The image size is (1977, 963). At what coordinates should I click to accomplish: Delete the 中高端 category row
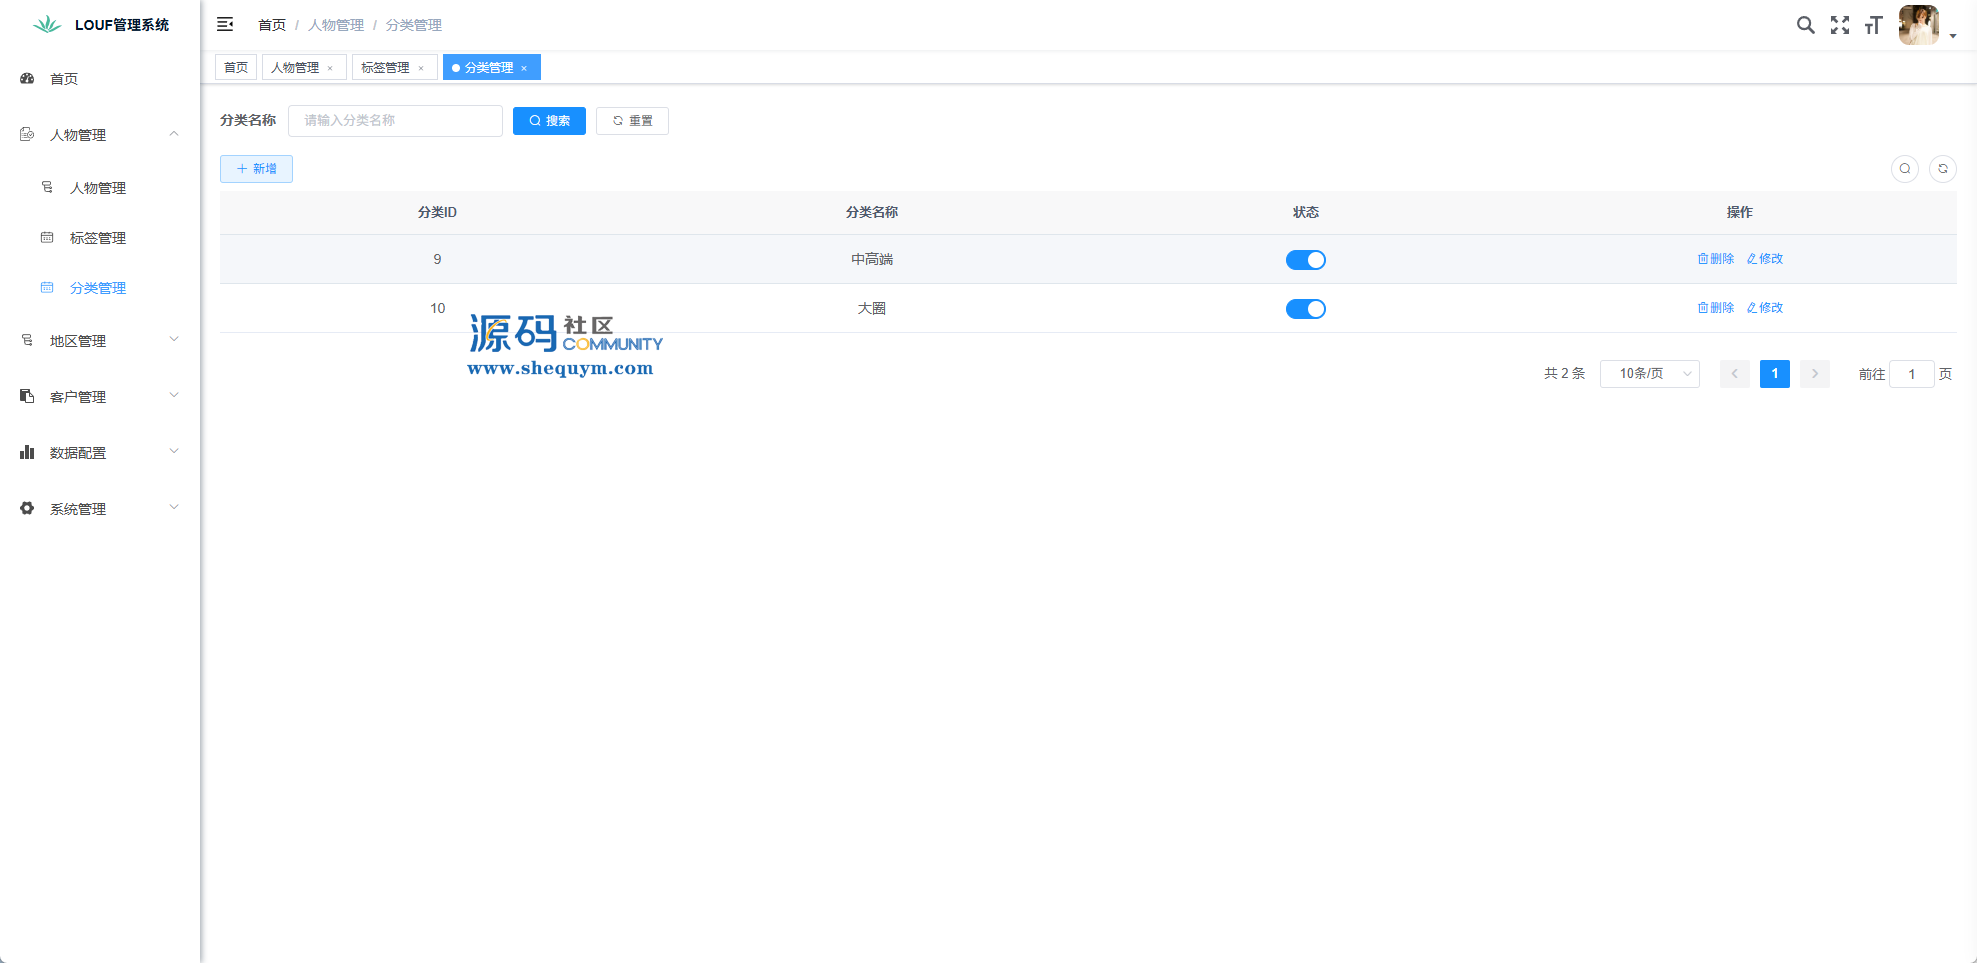click(x=1715, y=259)
